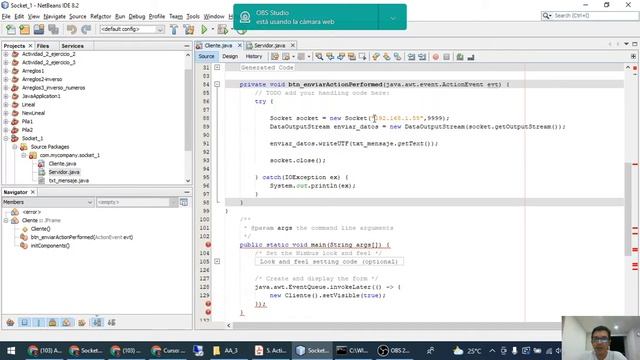Switch to History view
The width and height of the screenshot is (640, 360).
coord(254,56)
